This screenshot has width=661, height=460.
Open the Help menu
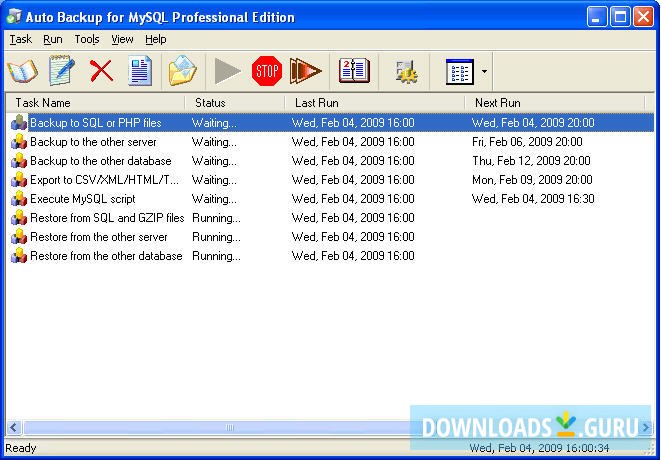156,39
